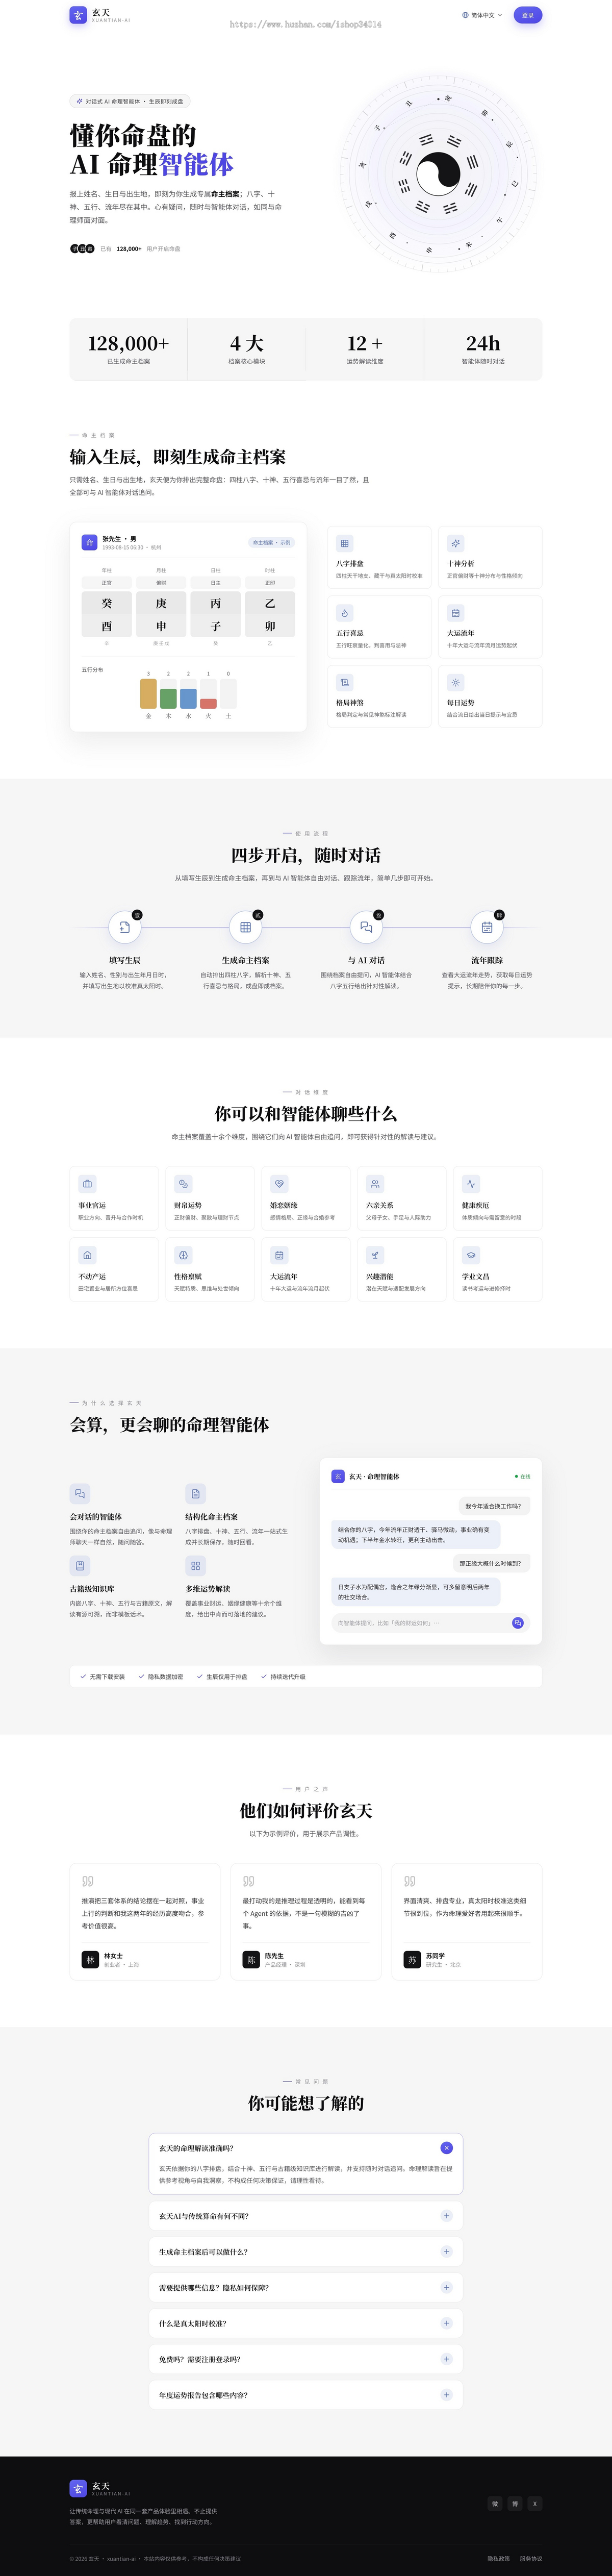
Task: Click the 六亲关系 people icon
Action: [375, 1184]
